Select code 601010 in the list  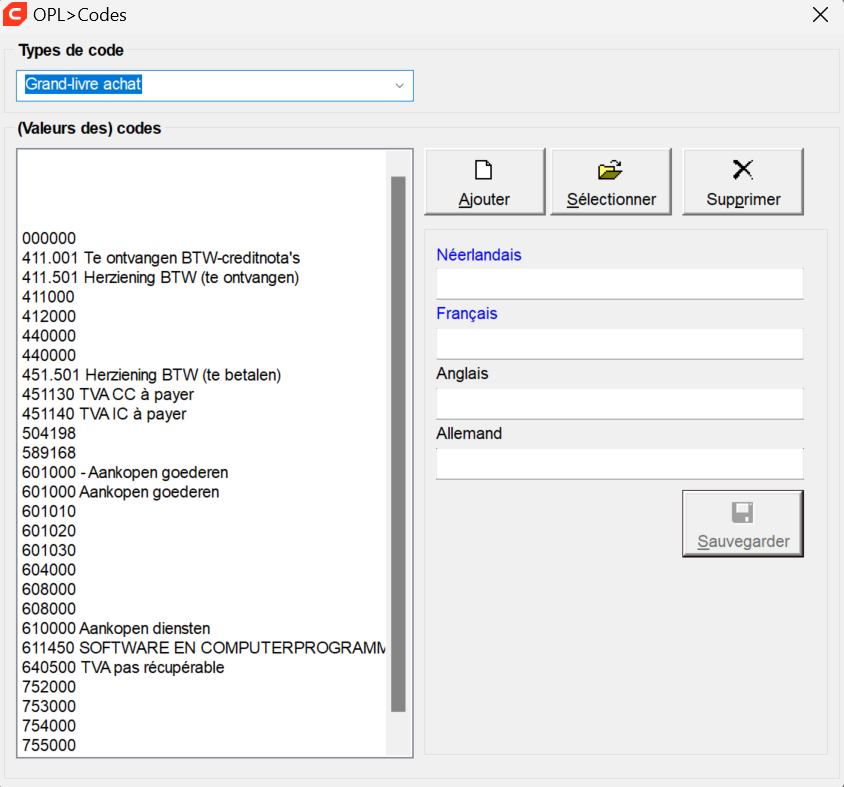[203, 511]
